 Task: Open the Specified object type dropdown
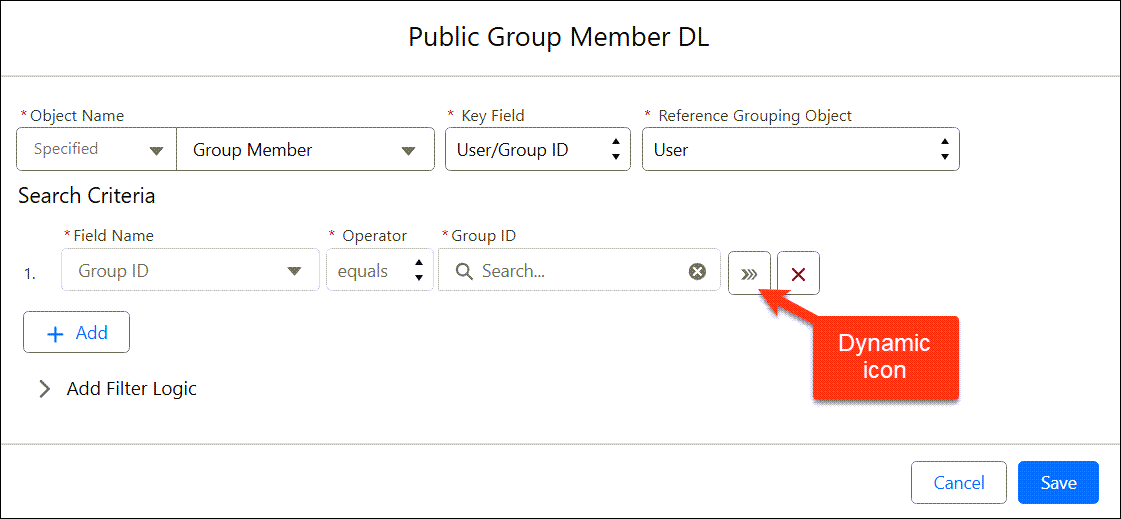tap(97, 149)
